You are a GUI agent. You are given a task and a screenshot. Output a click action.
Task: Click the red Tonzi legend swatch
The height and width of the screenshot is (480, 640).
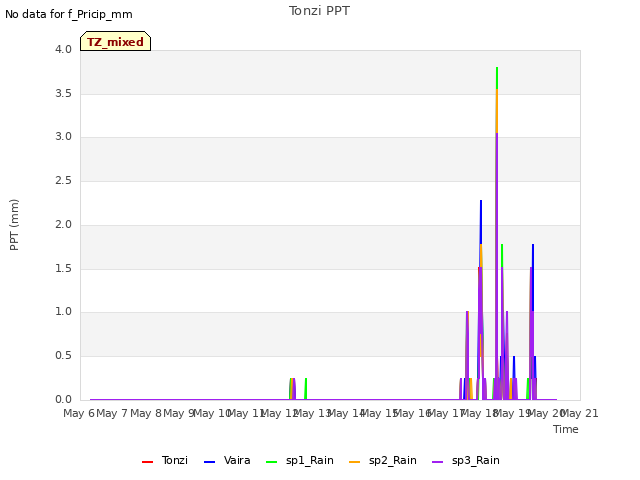click(x=147, y=462)
